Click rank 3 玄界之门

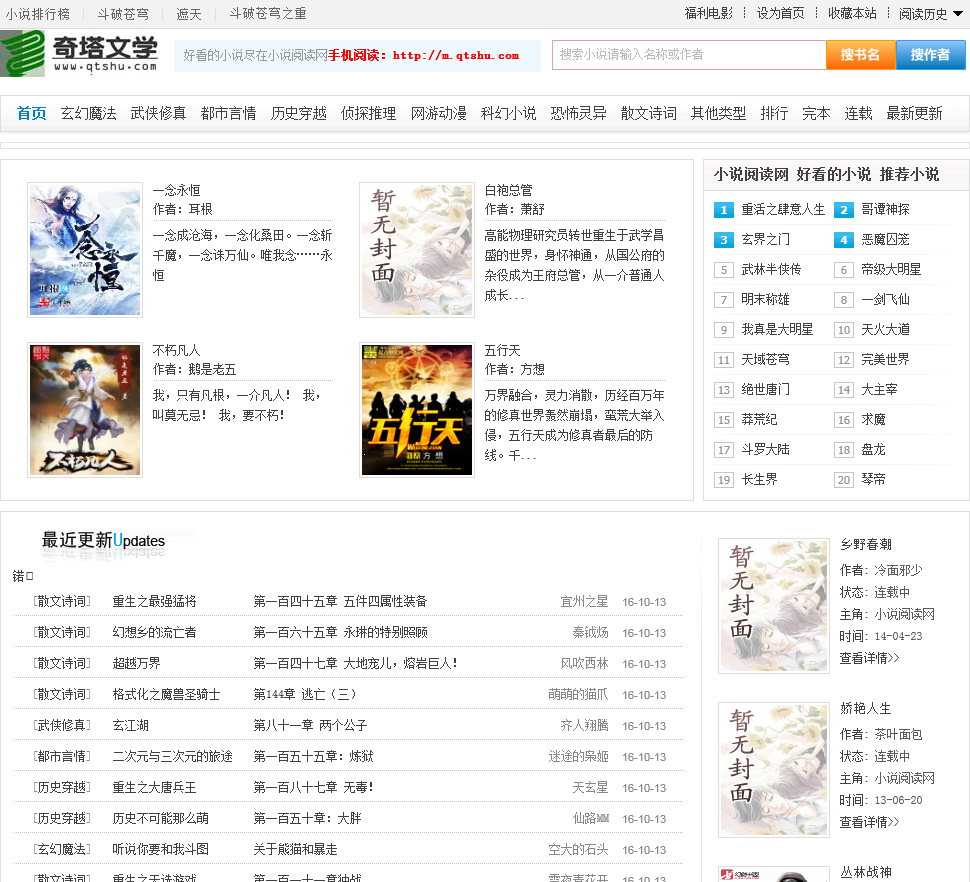click(x=765, y=239)
